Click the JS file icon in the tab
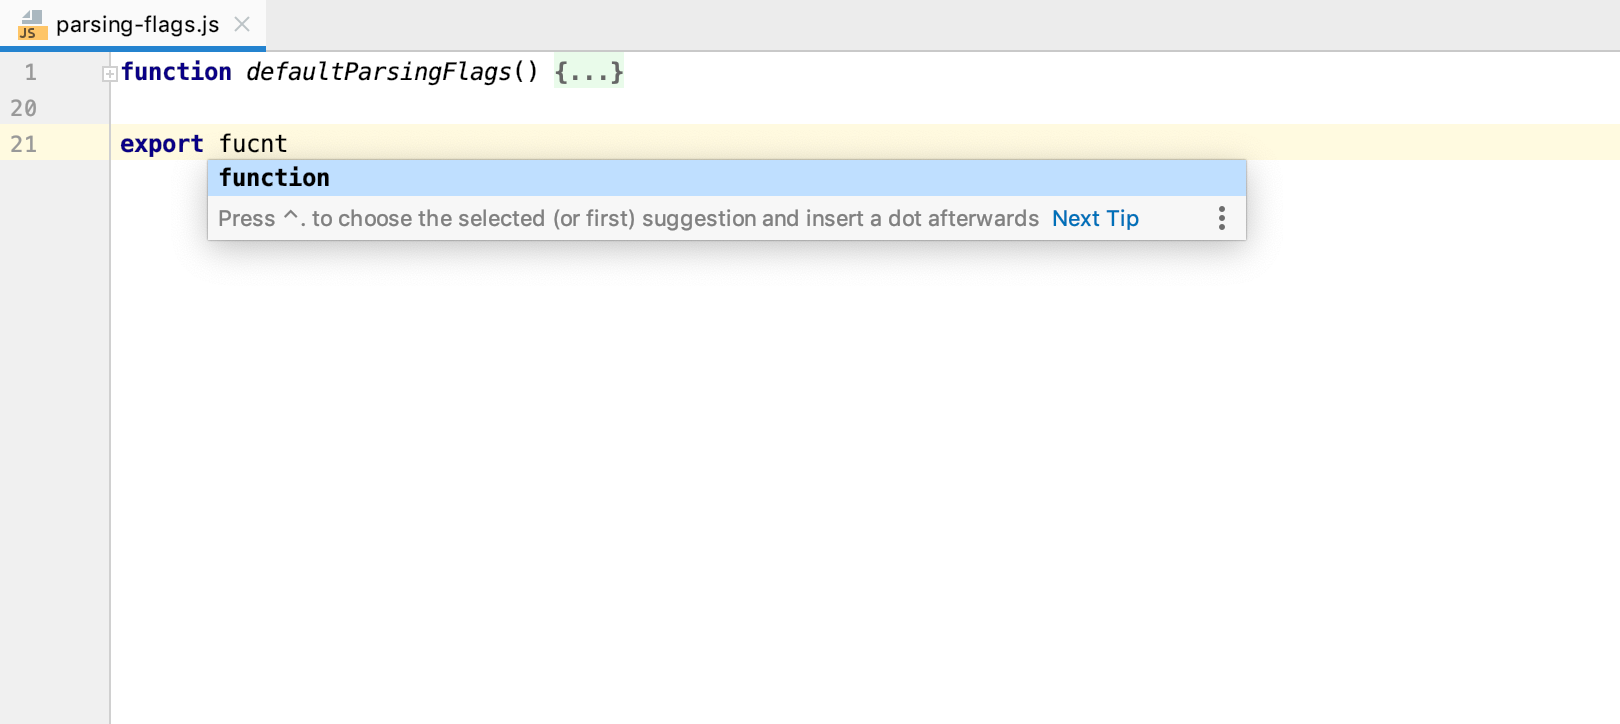 pyautogui.click(x=32, y=25)
